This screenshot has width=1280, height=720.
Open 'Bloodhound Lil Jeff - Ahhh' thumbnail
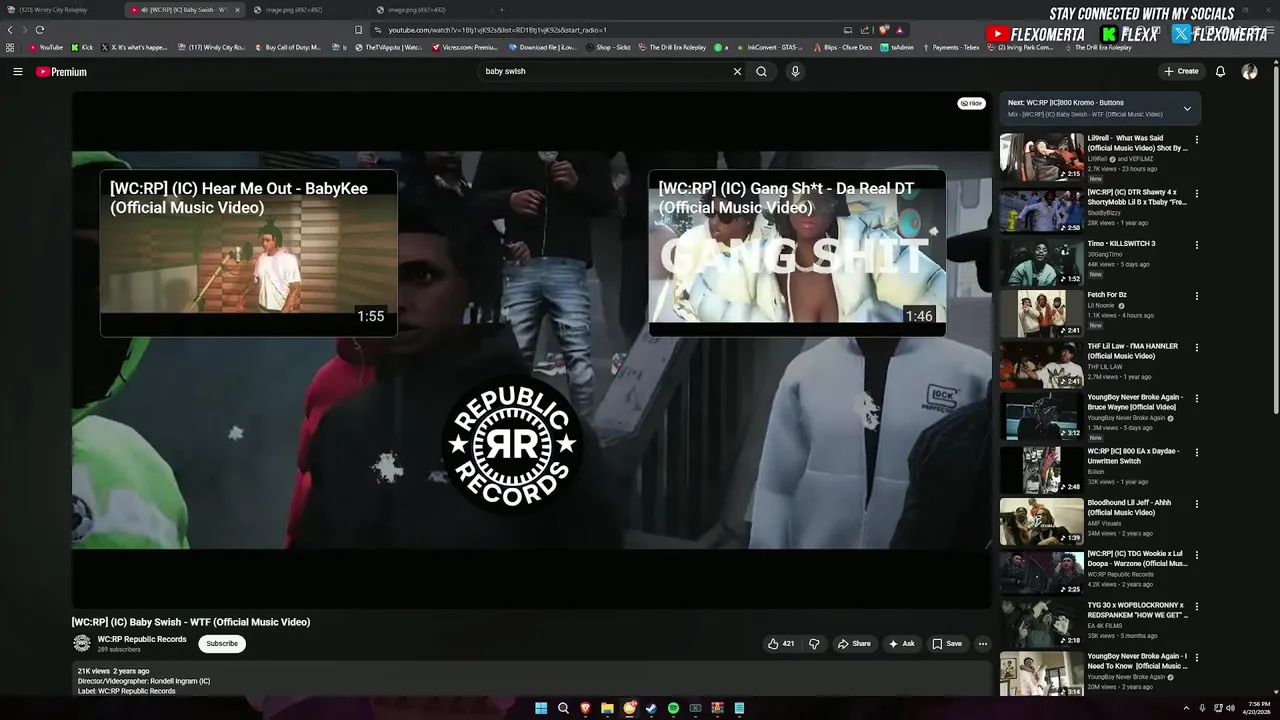(1041, 521)
